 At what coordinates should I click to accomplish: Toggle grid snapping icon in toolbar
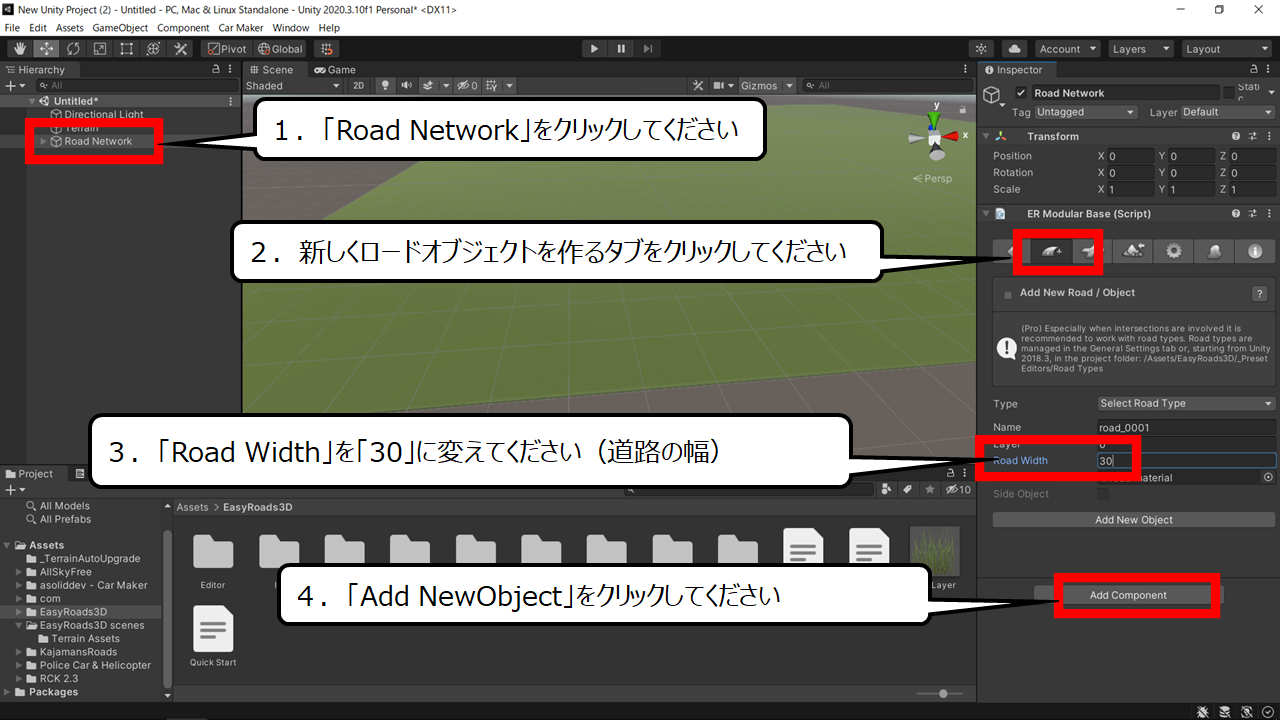[x=327, y=49]
